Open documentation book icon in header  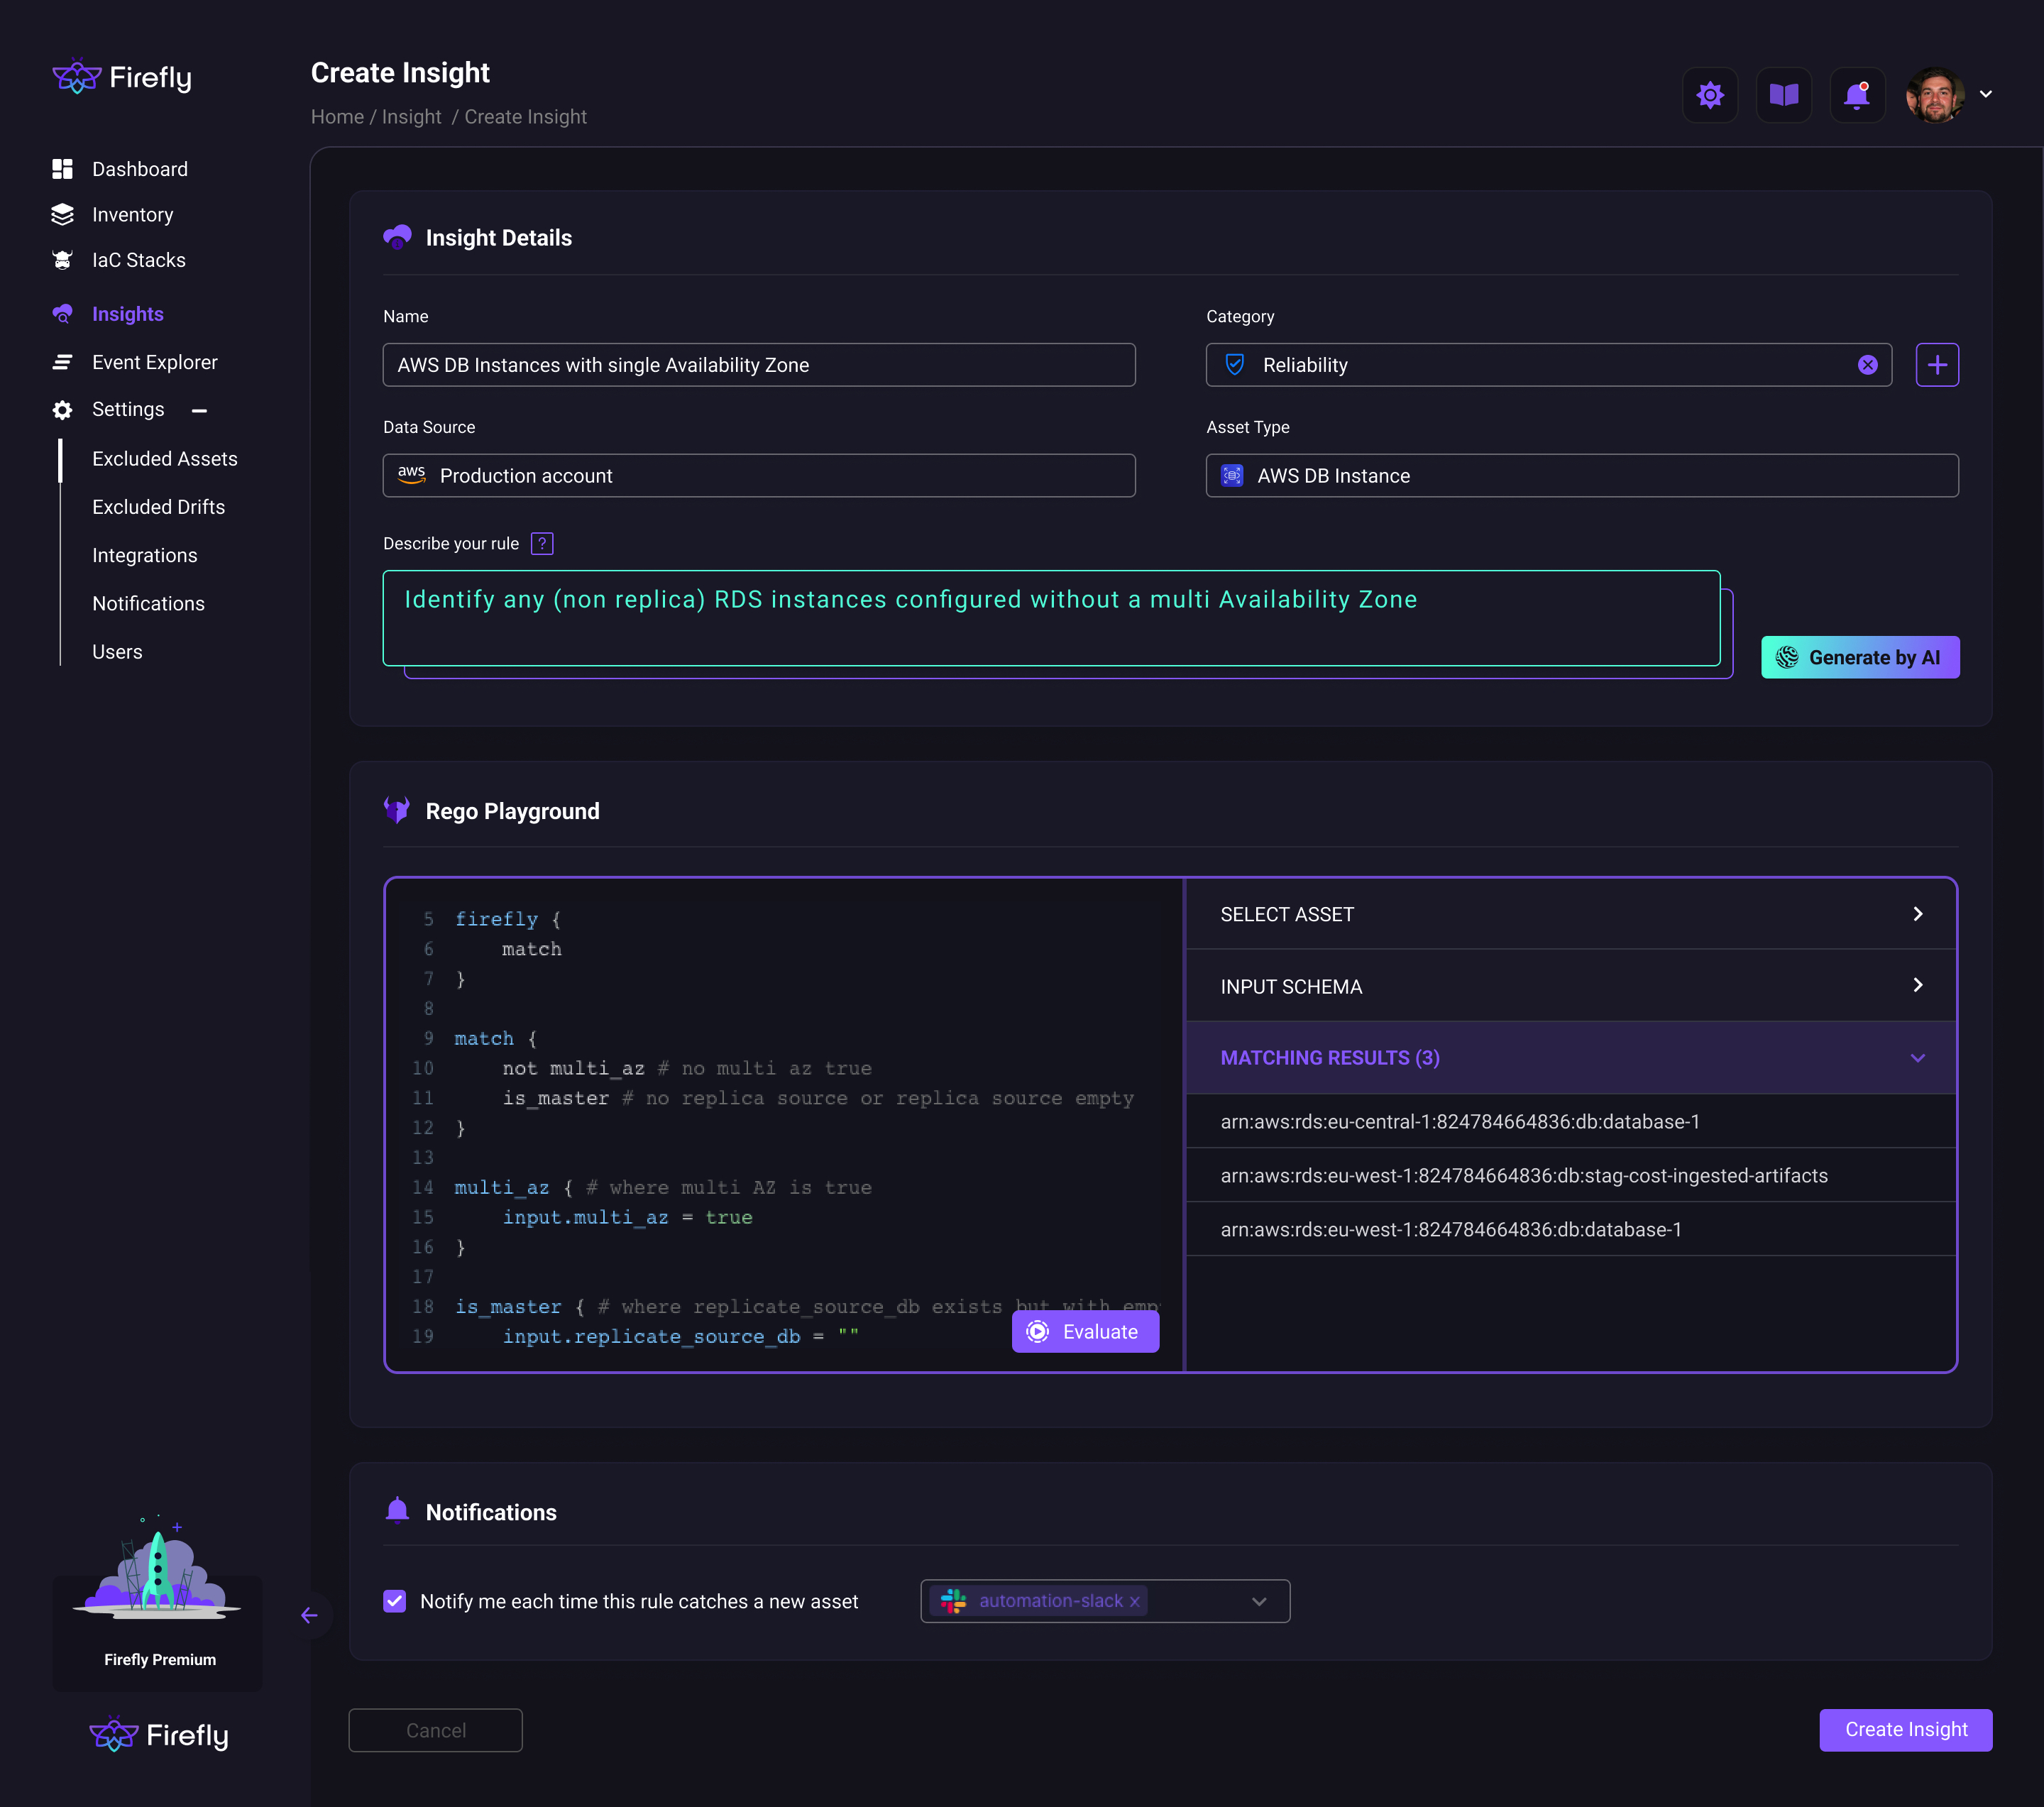click(x=1783, y=95)
